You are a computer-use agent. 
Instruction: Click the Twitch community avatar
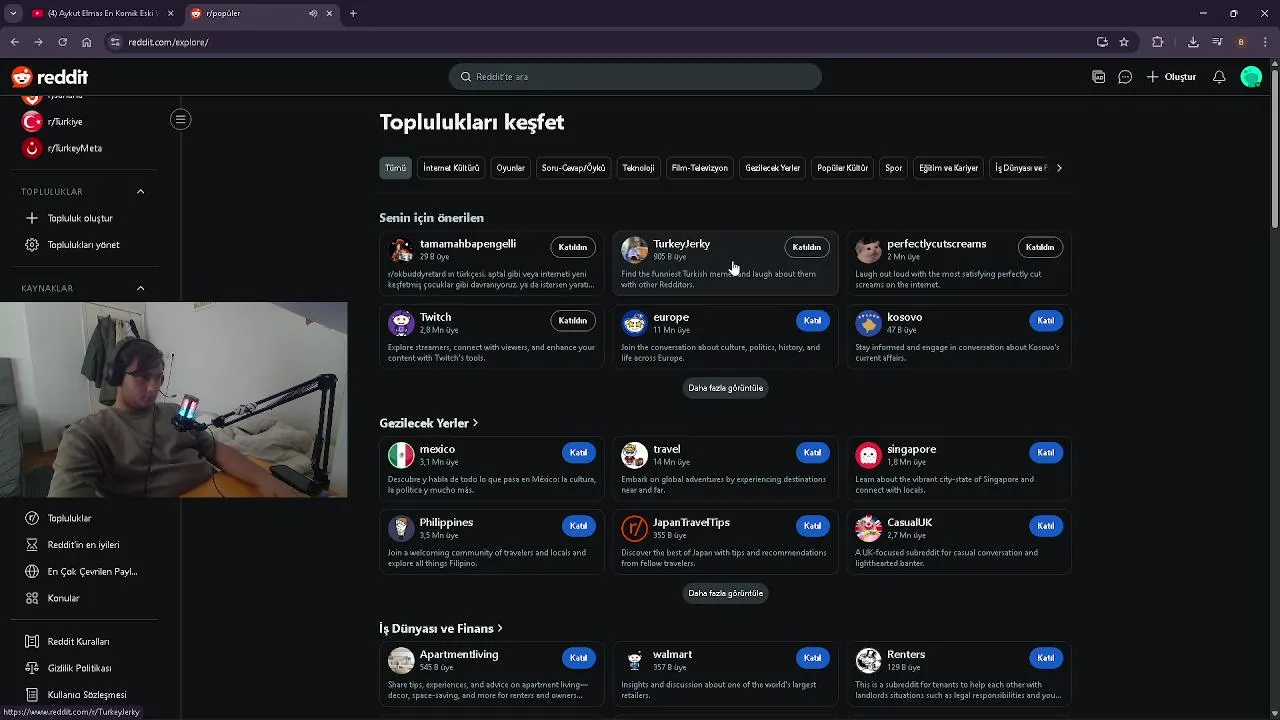[x=401, y=323]
